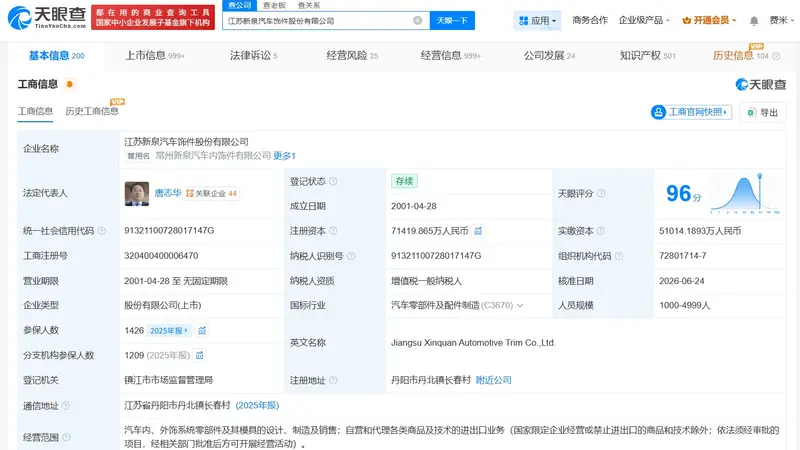Click help icon beside 经营范围
800x450 pixels.
pyautogui.click(x=66, y=437)
